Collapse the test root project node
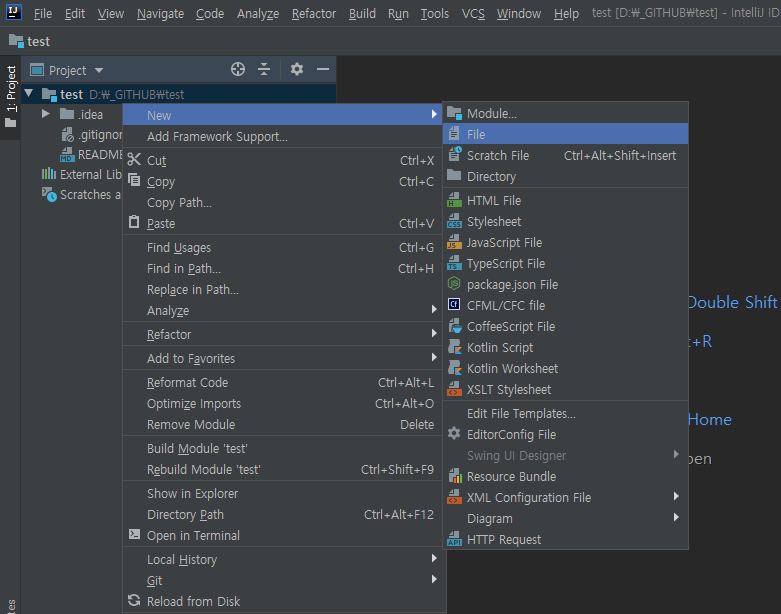 pos(29,93)
